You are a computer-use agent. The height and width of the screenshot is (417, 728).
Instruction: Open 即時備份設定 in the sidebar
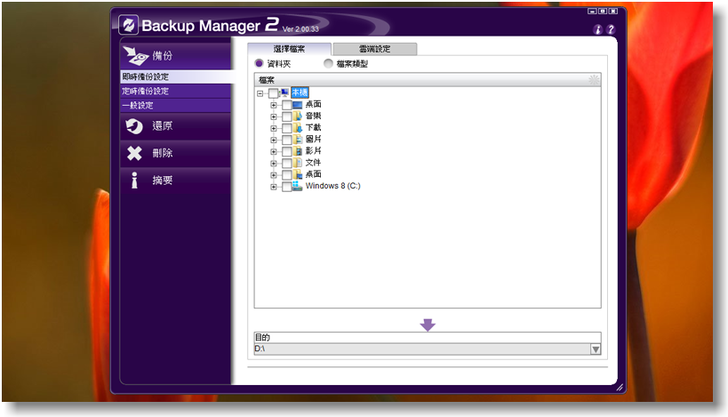(x=176, y=77)
